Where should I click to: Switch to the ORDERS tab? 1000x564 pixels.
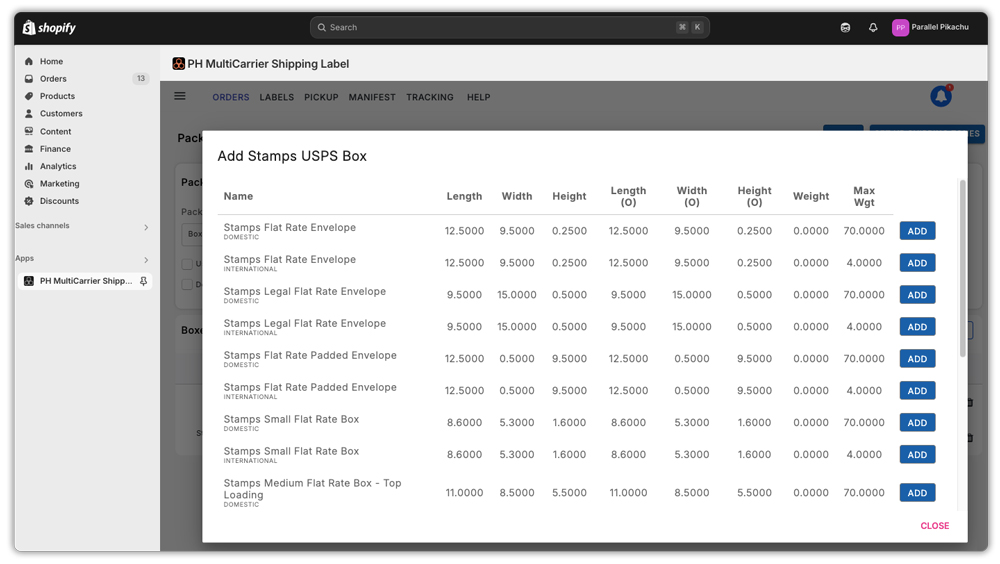[231, 97]
